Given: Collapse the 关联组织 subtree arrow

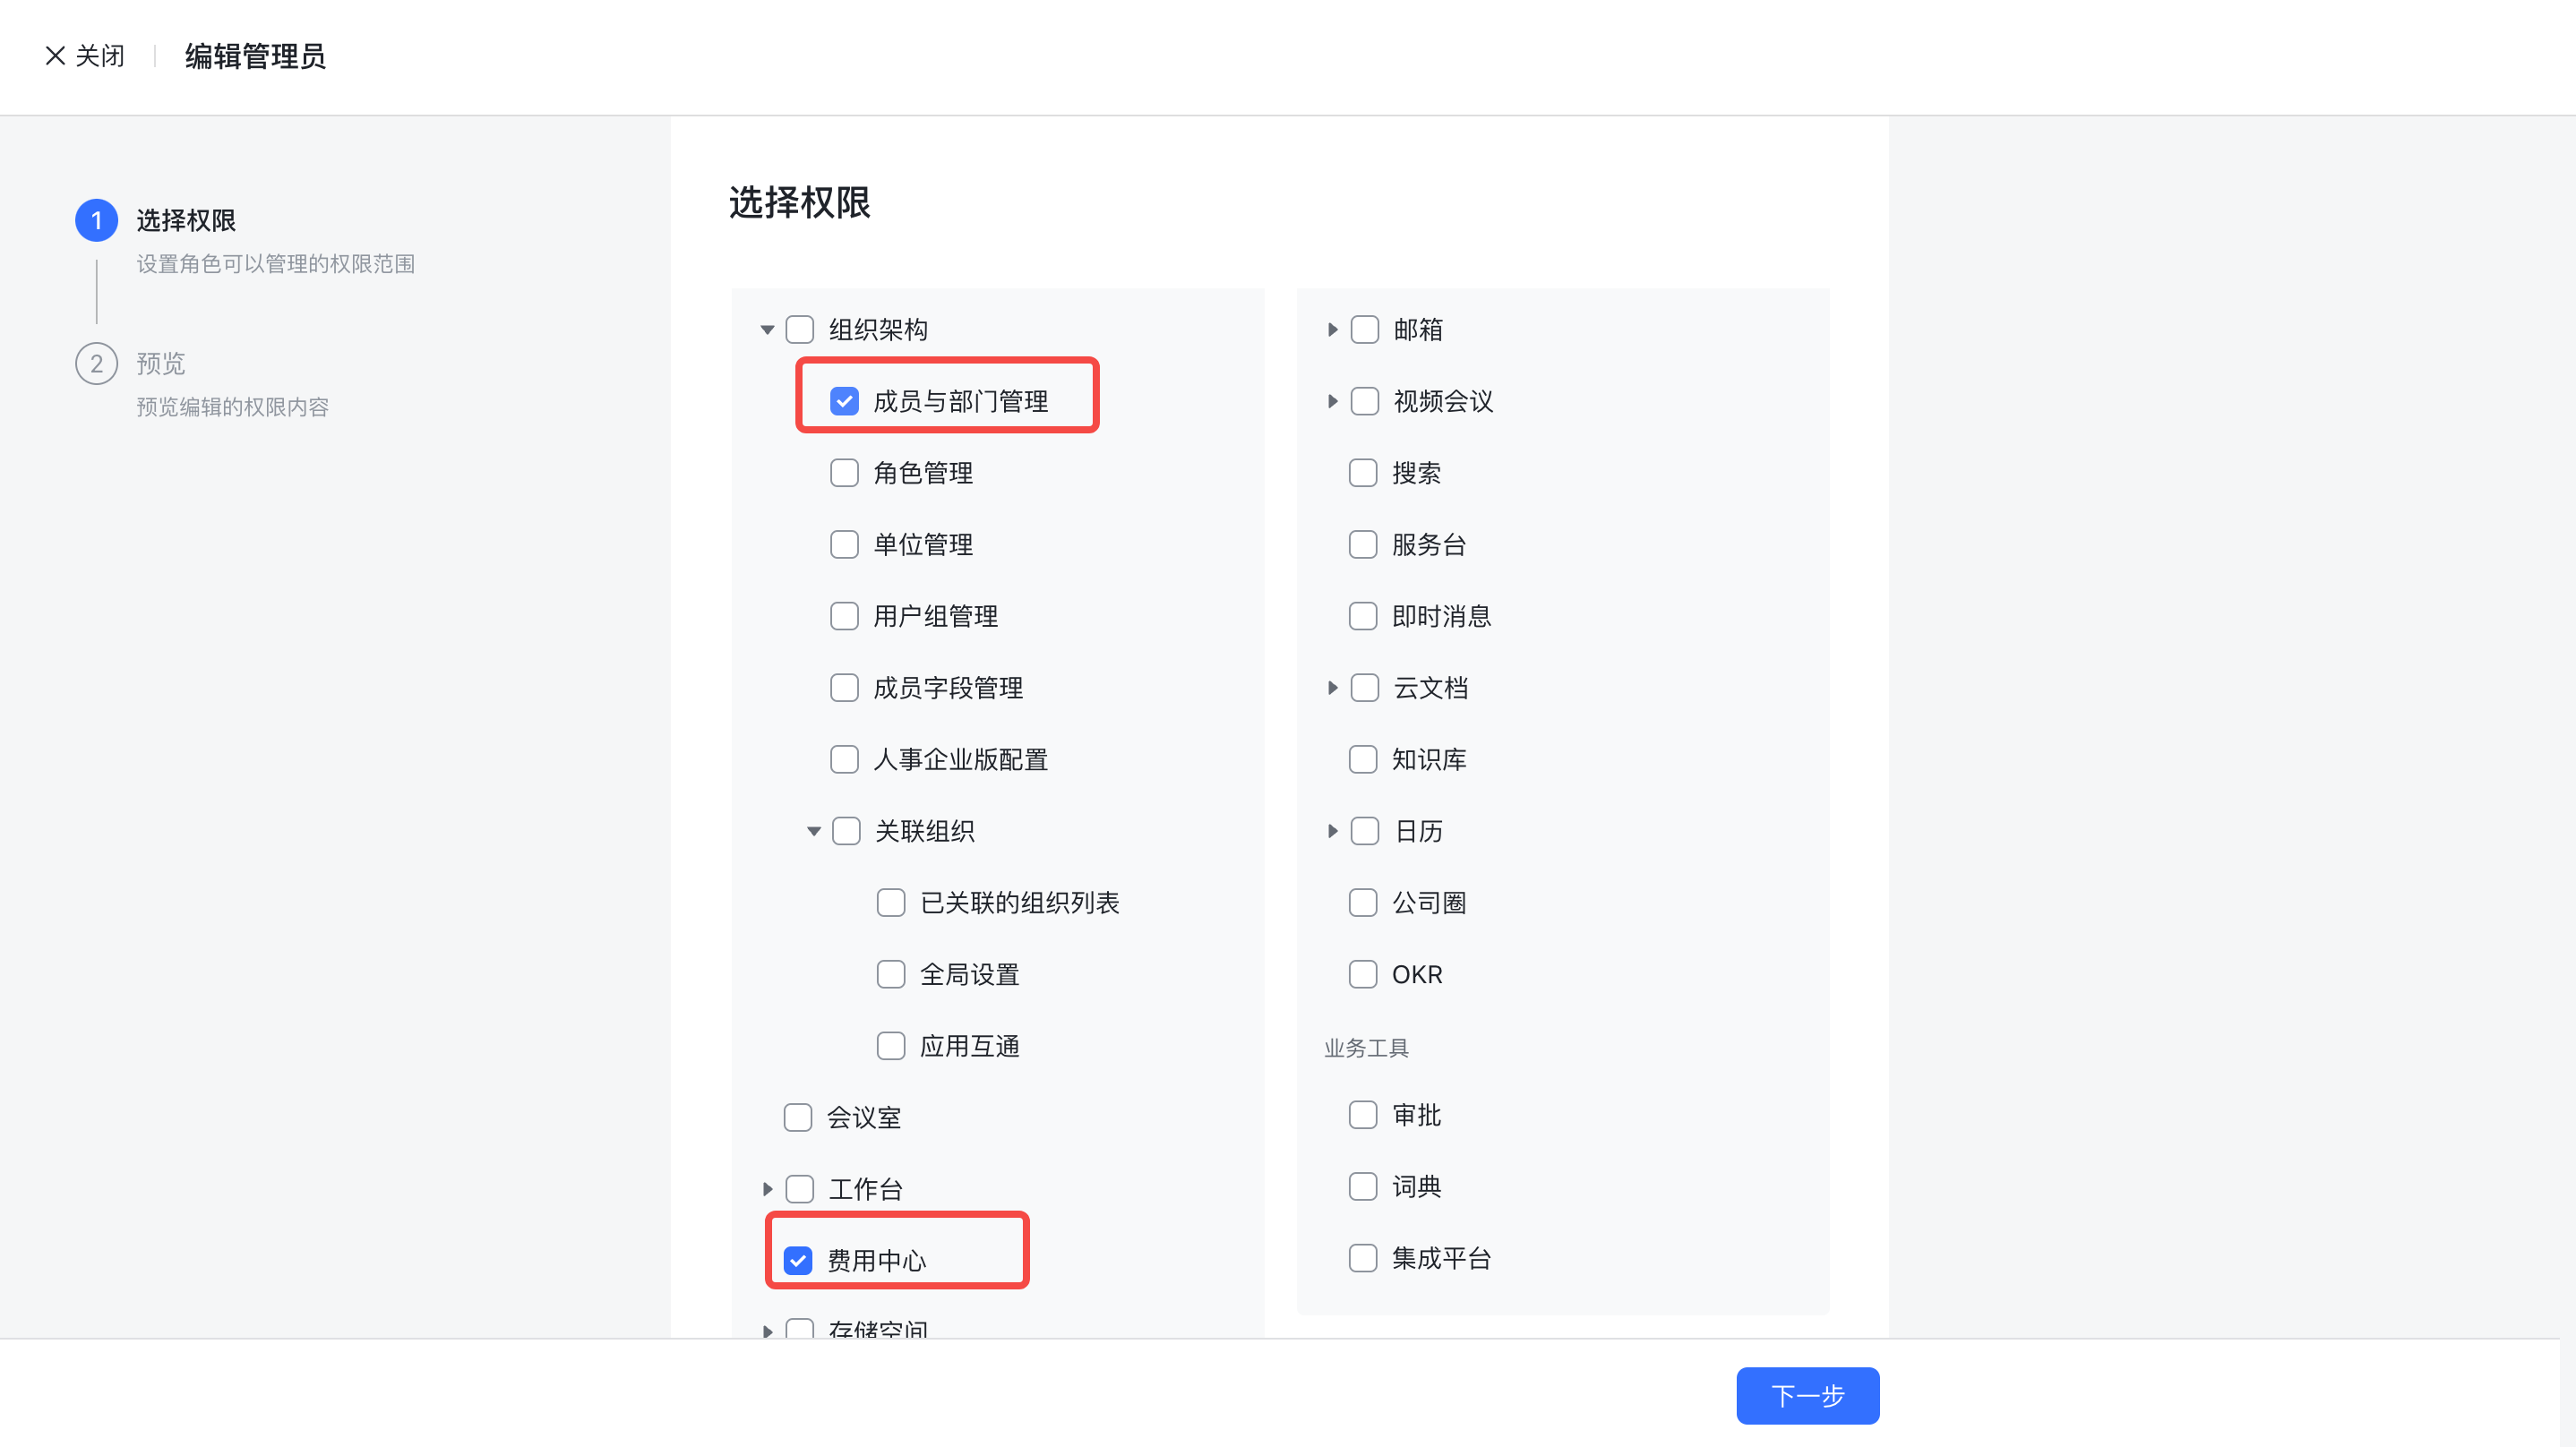Looking at the screenshot, I should 814,831.
